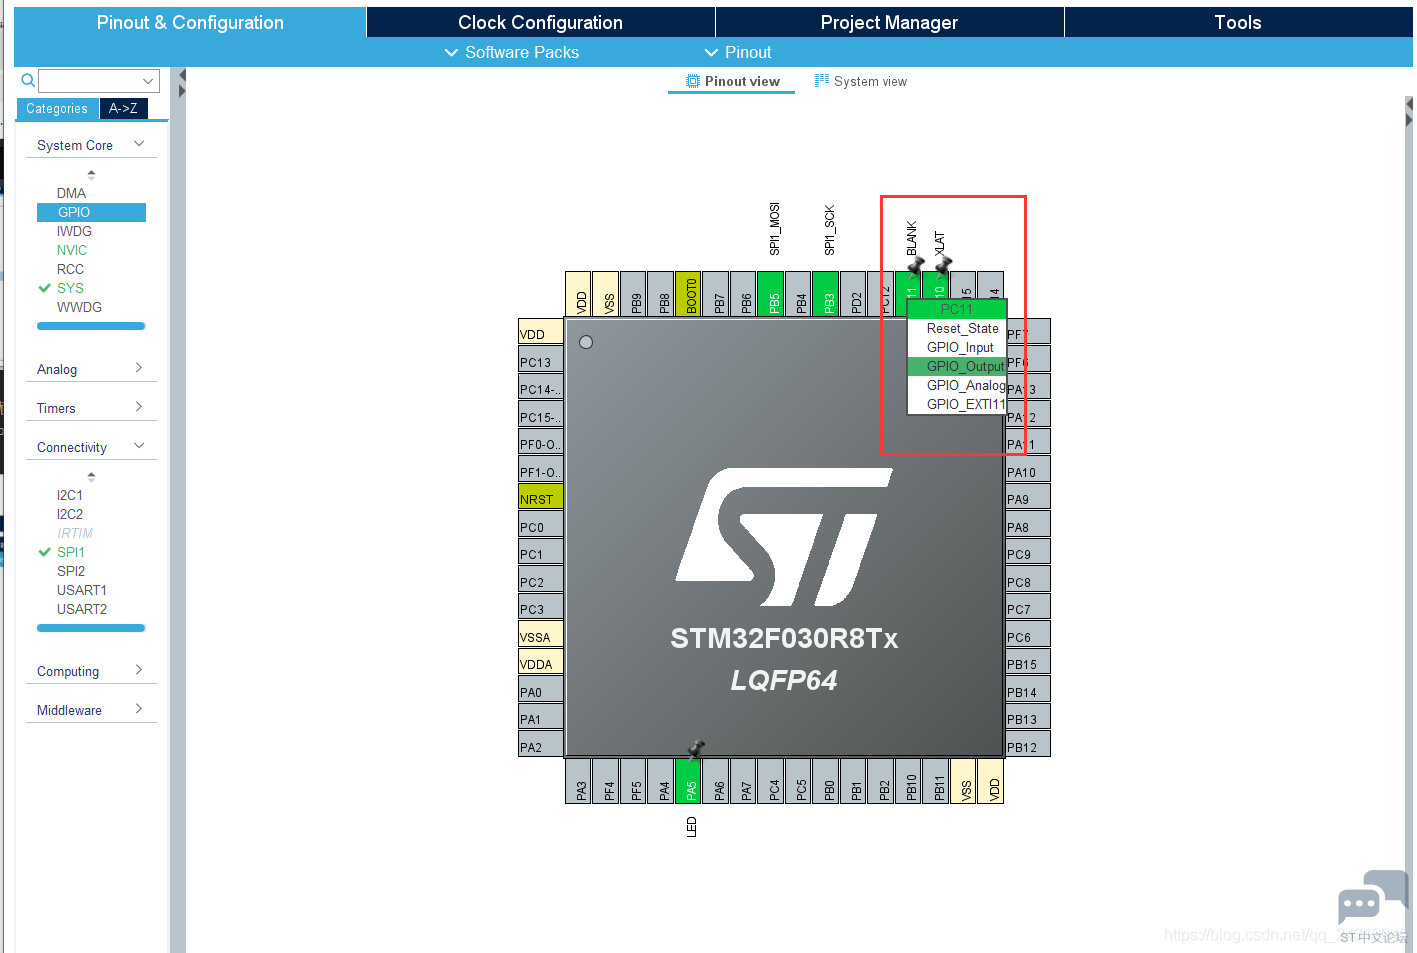1417x953 pixels.
Task: Expand the Computing category
Action: (x=139, y=670)
